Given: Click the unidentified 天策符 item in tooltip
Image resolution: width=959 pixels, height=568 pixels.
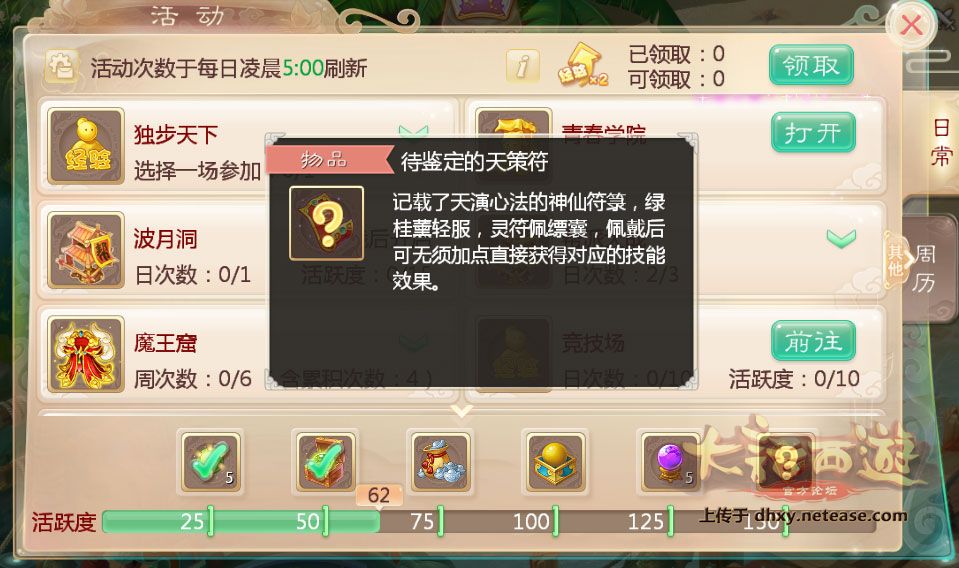Looking at the screenshot, I should point(327,224).
